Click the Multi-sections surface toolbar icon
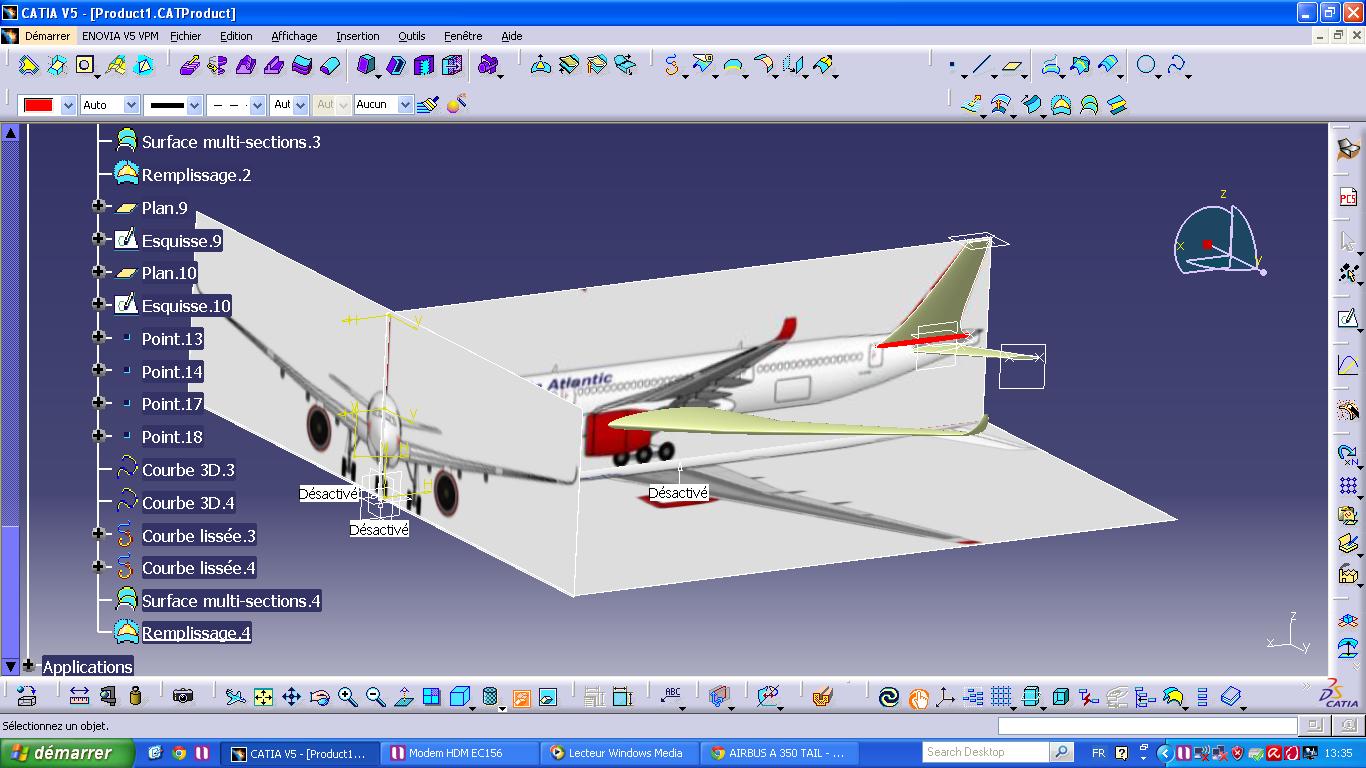The image size is (1366, 768). (x=1089, y=104)
